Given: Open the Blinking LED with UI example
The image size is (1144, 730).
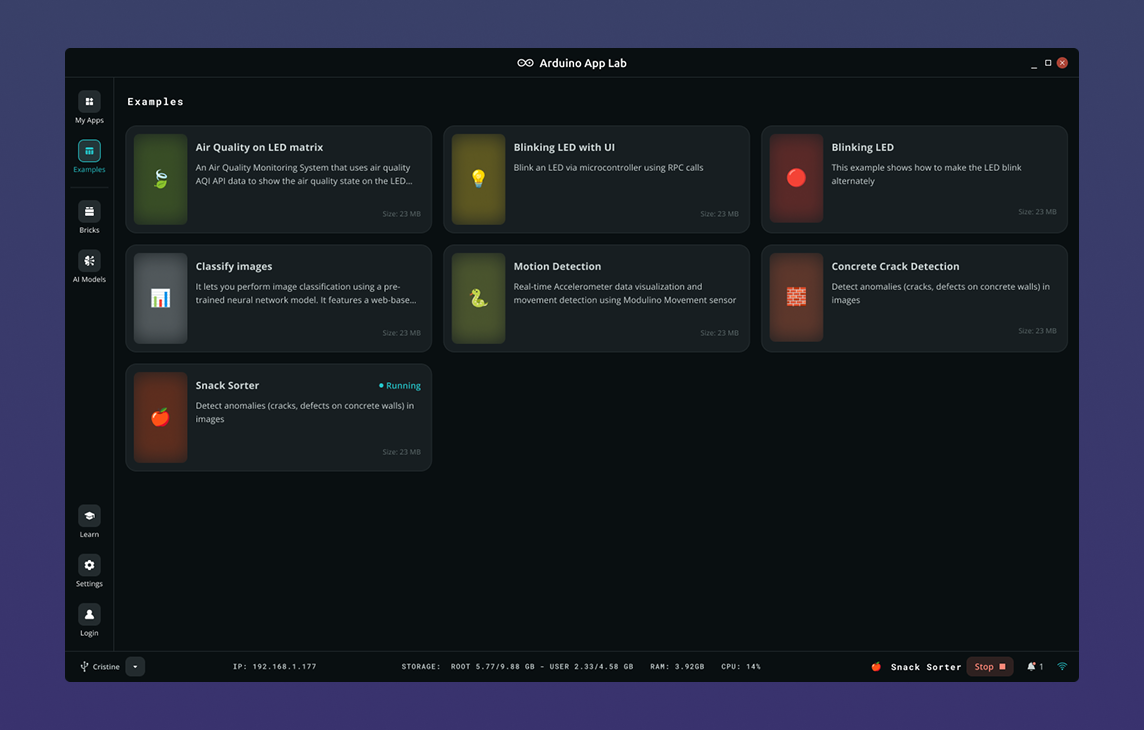Looking at the screenshot, I should 596,179.
